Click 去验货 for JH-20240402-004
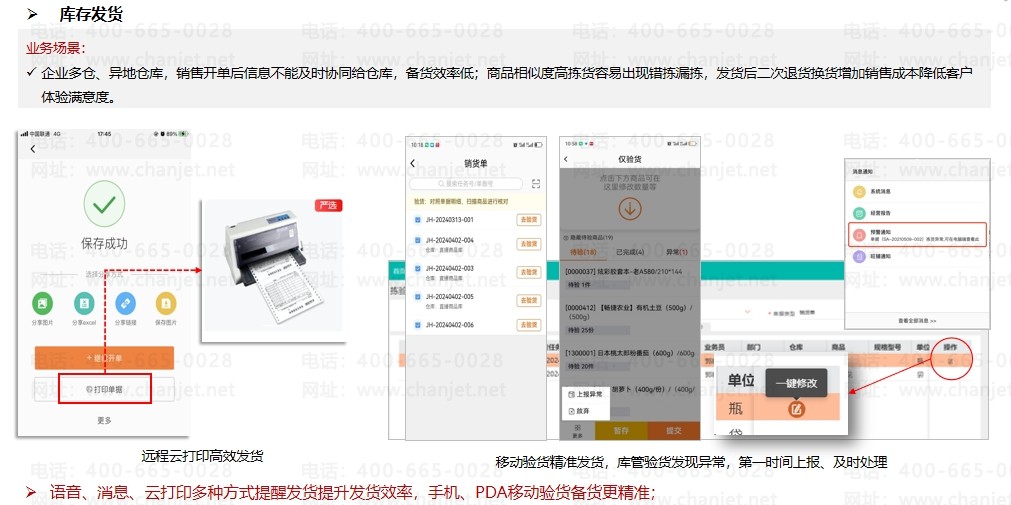This screenshot has height=505, width=1011. click(529, 244)
